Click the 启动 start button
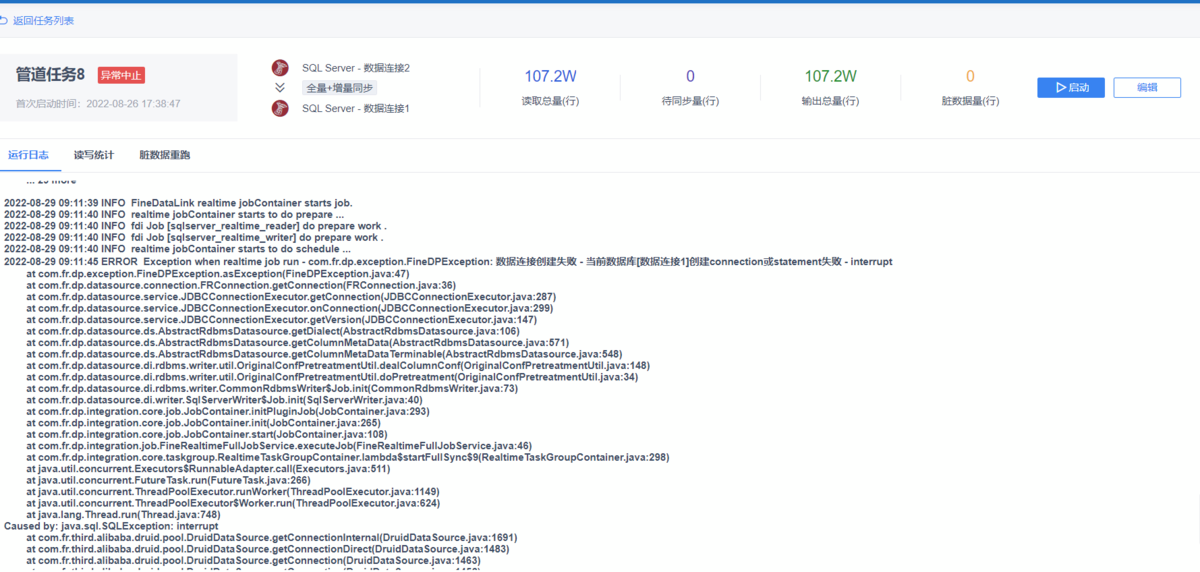Screen dimensions: 1200x572 [x=1070, y=87]
